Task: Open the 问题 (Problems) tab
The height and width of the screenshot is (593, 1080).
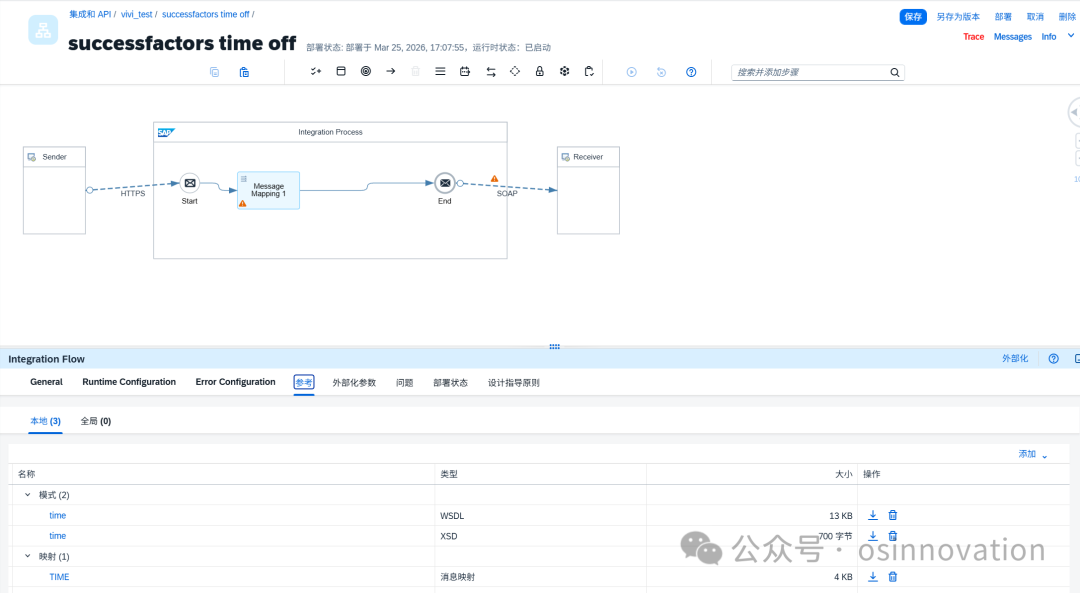Action: 404,382
